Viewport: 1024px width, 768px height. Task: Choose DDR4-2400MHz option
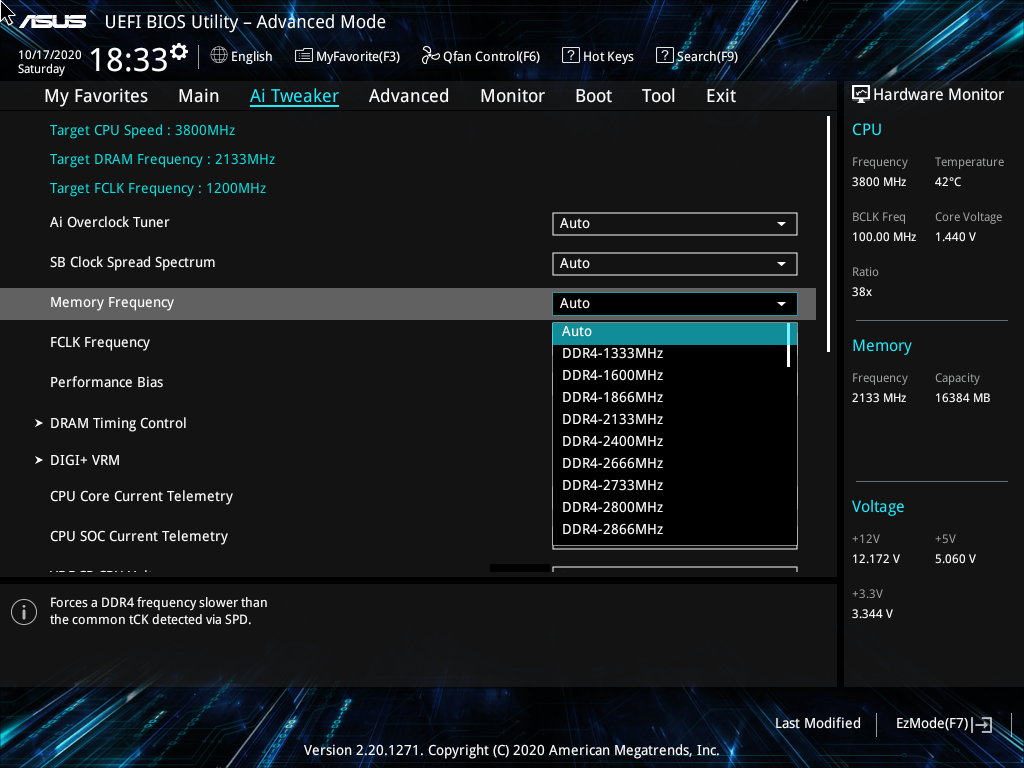[671, 441]
